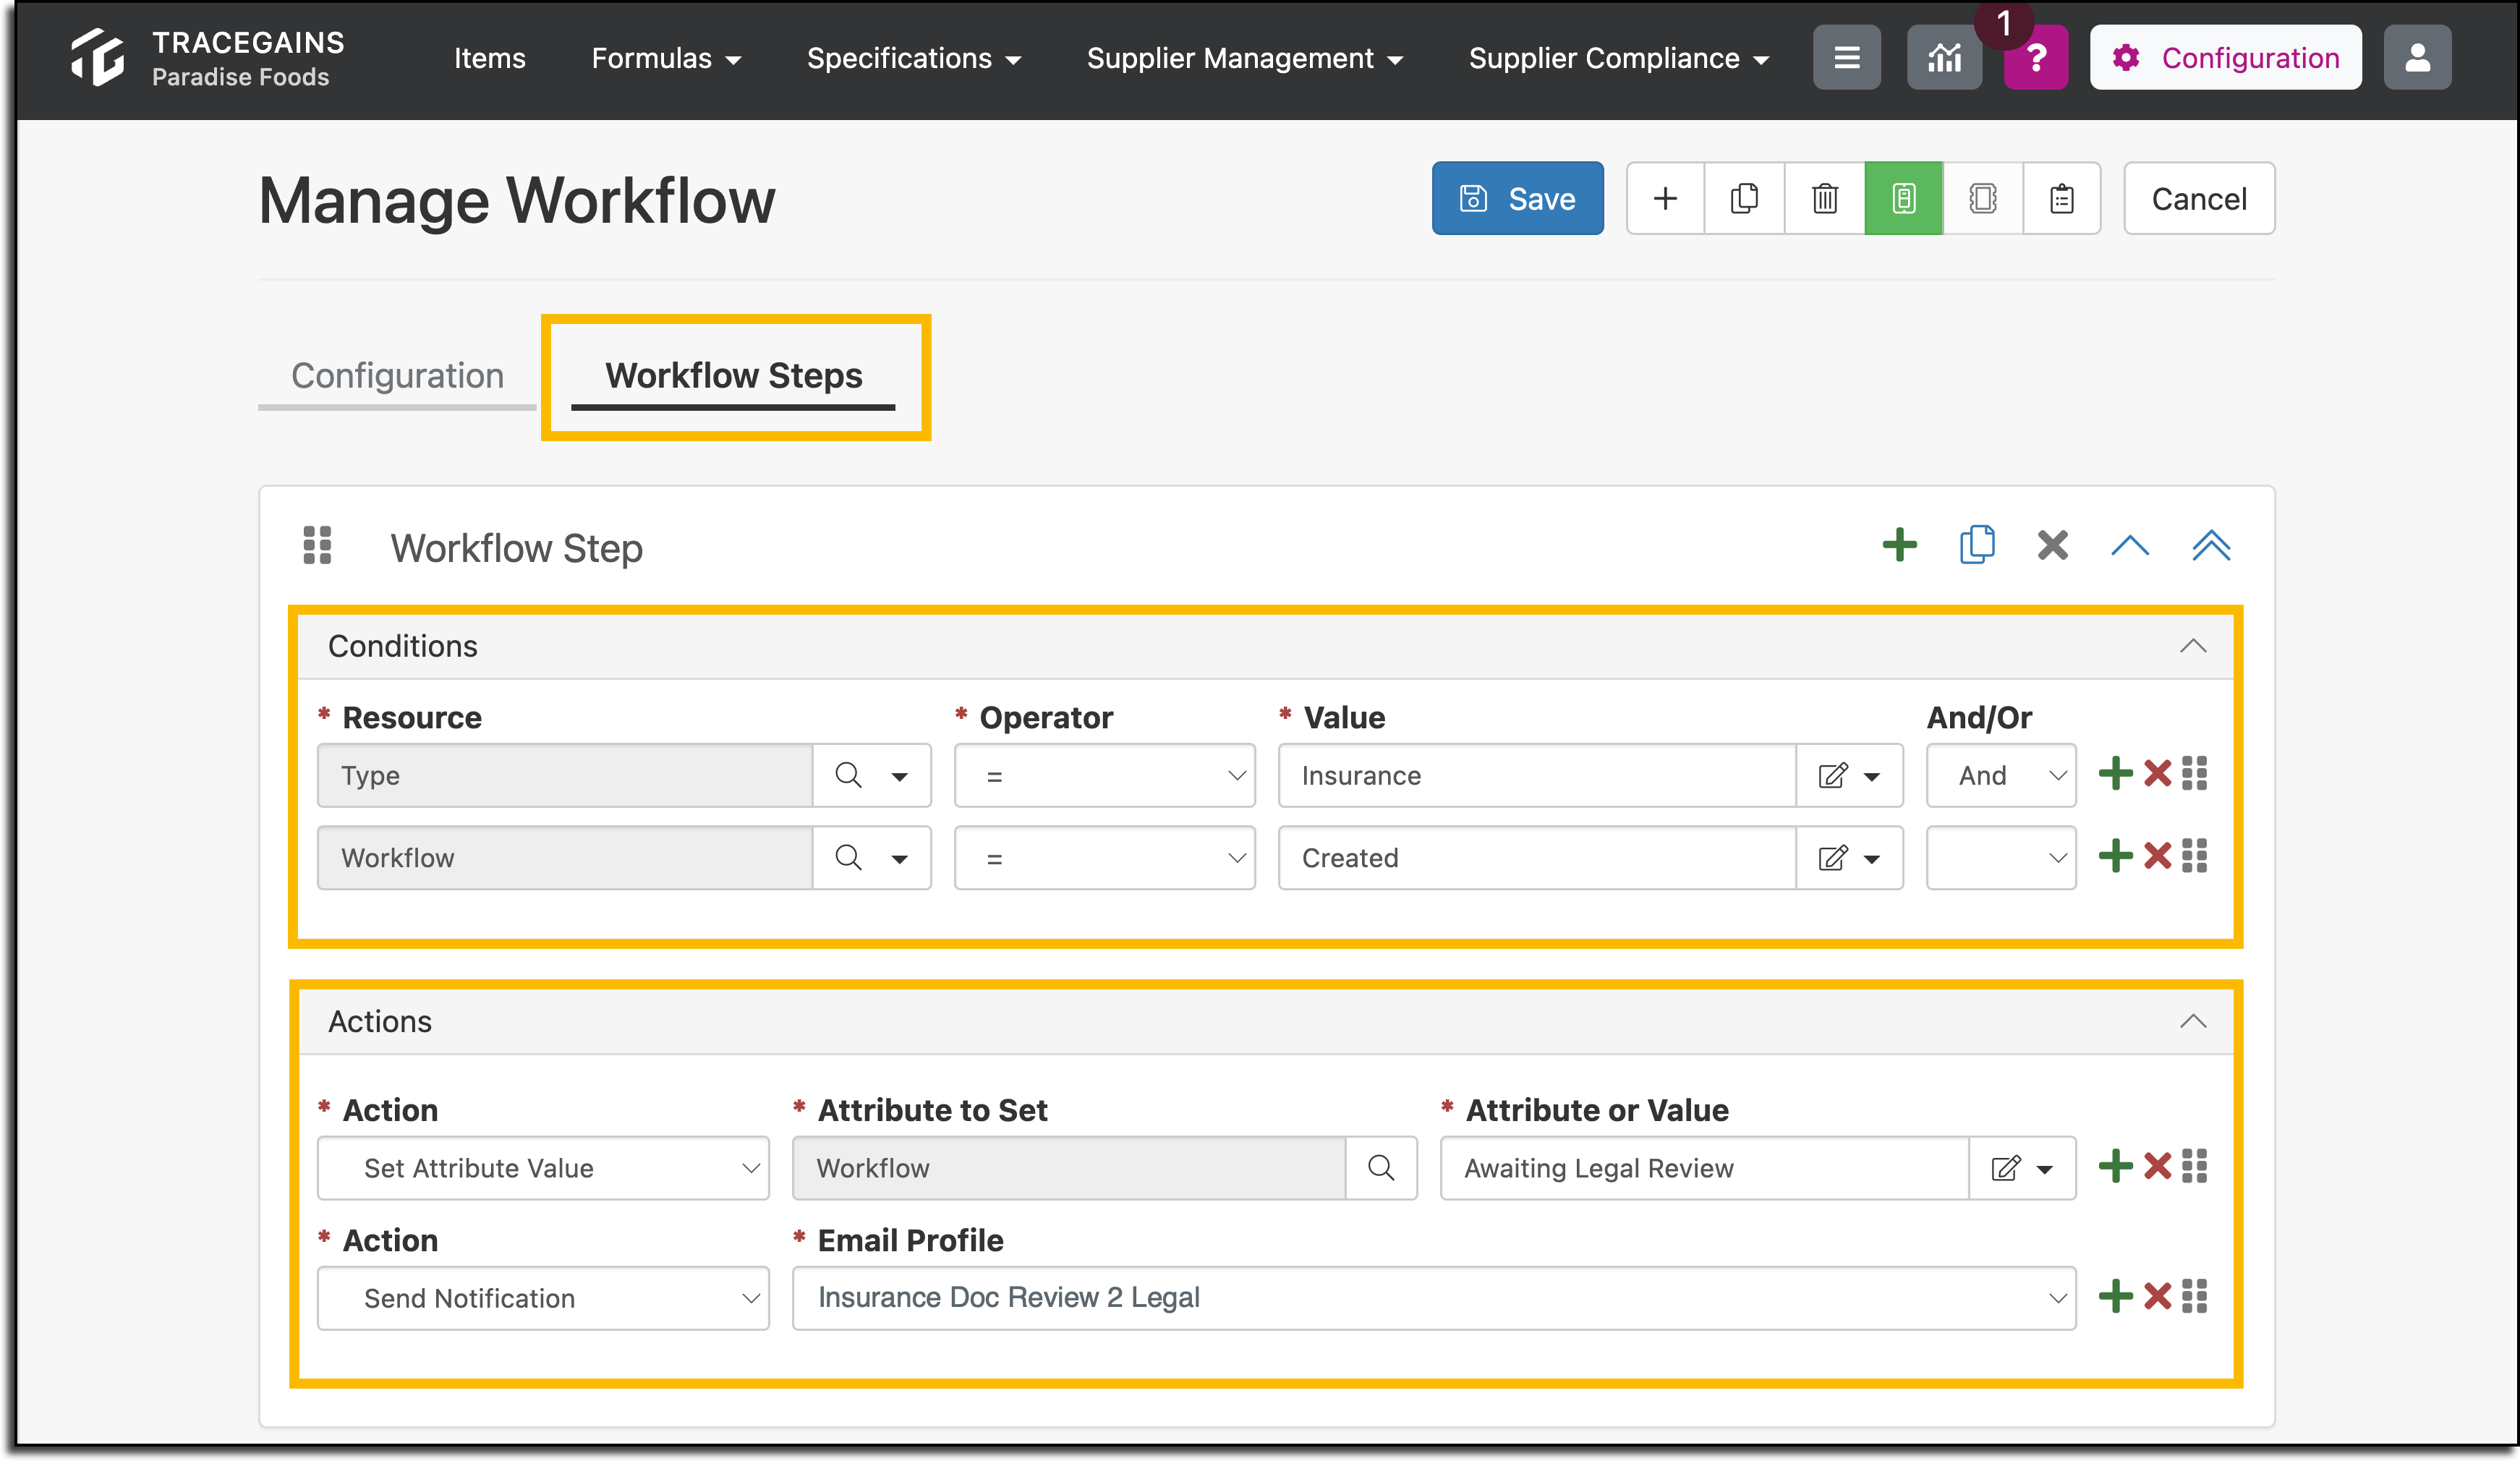Viewport: 2520px width, 1461px height.
Task: Click the Awaiting Legal Review value field
Action: click(1704, 1168)
